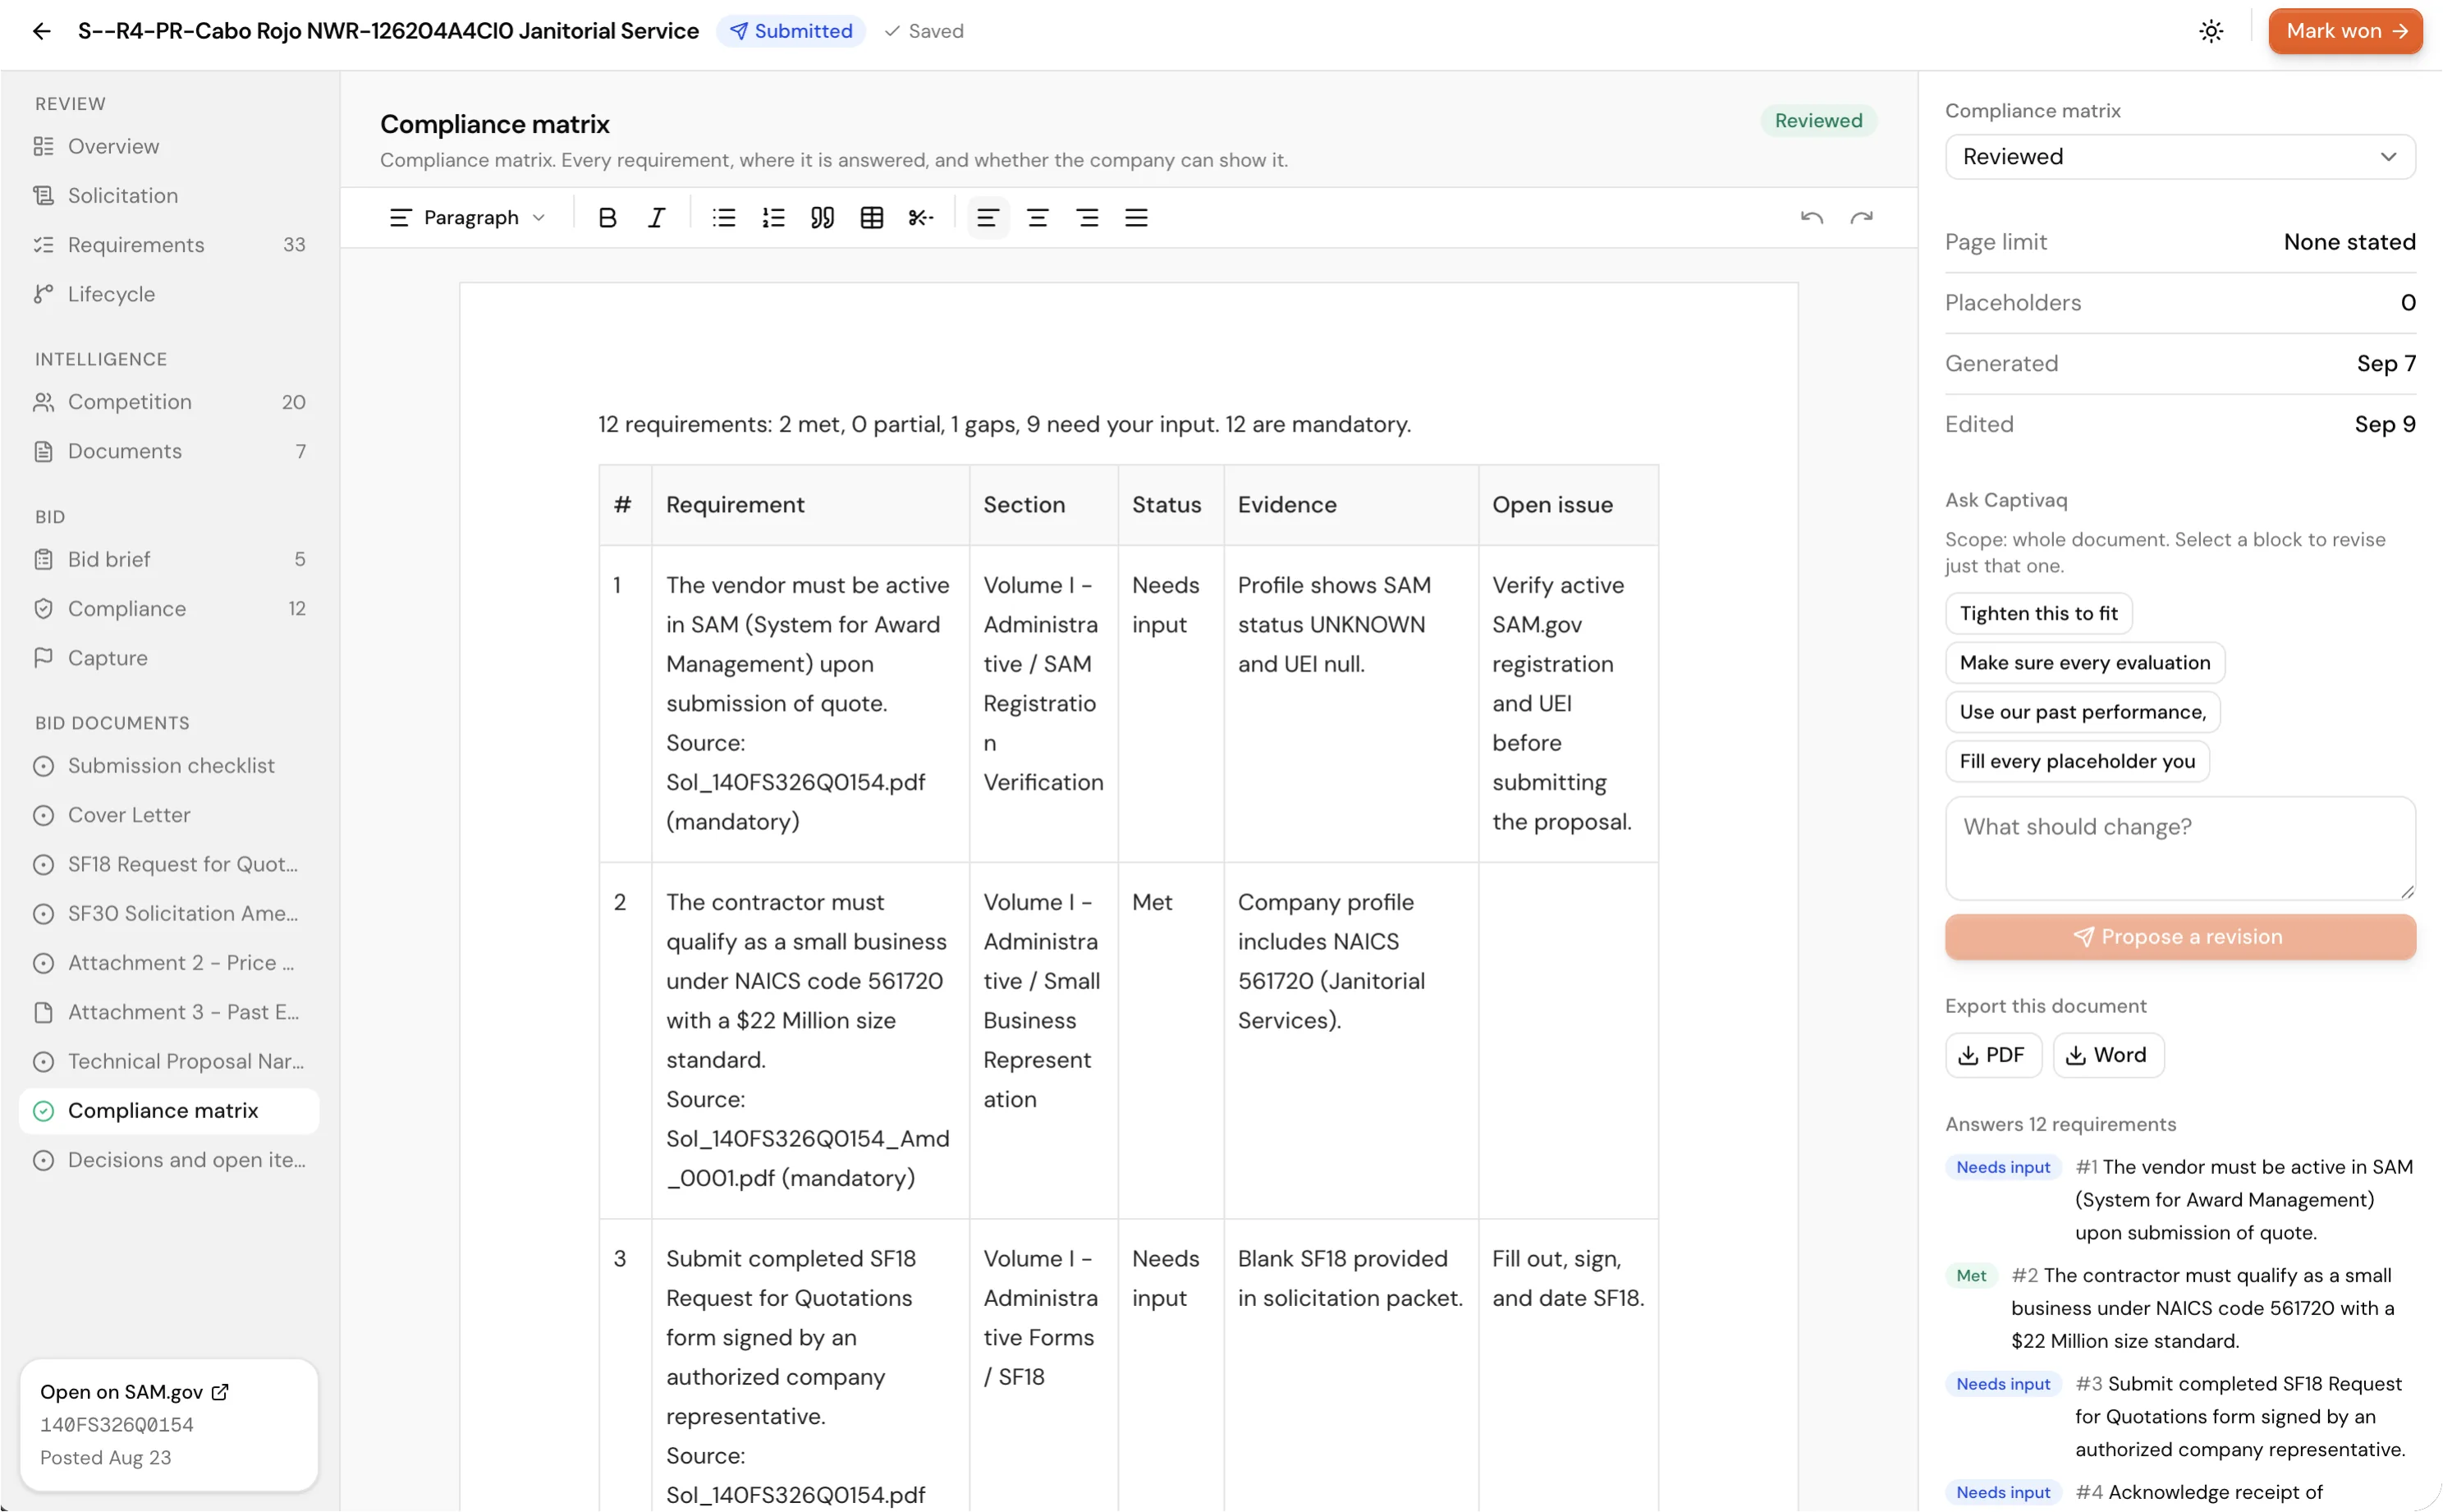Export the document as PDF
Viewport: 2443px width, 1512px height.
click(1992, 1055)
